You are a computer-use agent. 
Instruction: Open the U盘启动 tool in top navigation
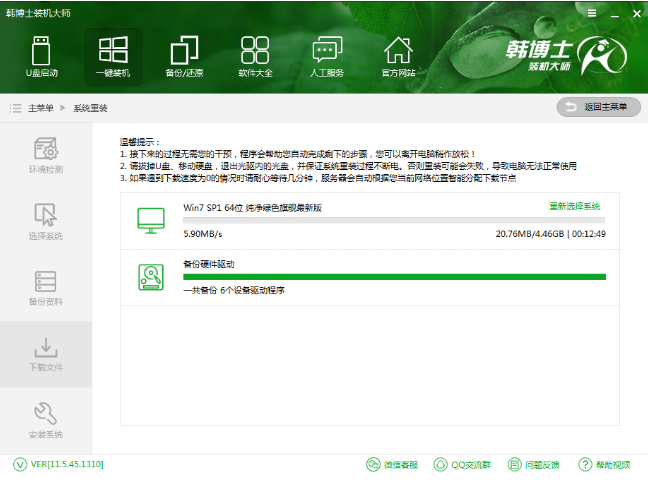[x=41, y=56]
